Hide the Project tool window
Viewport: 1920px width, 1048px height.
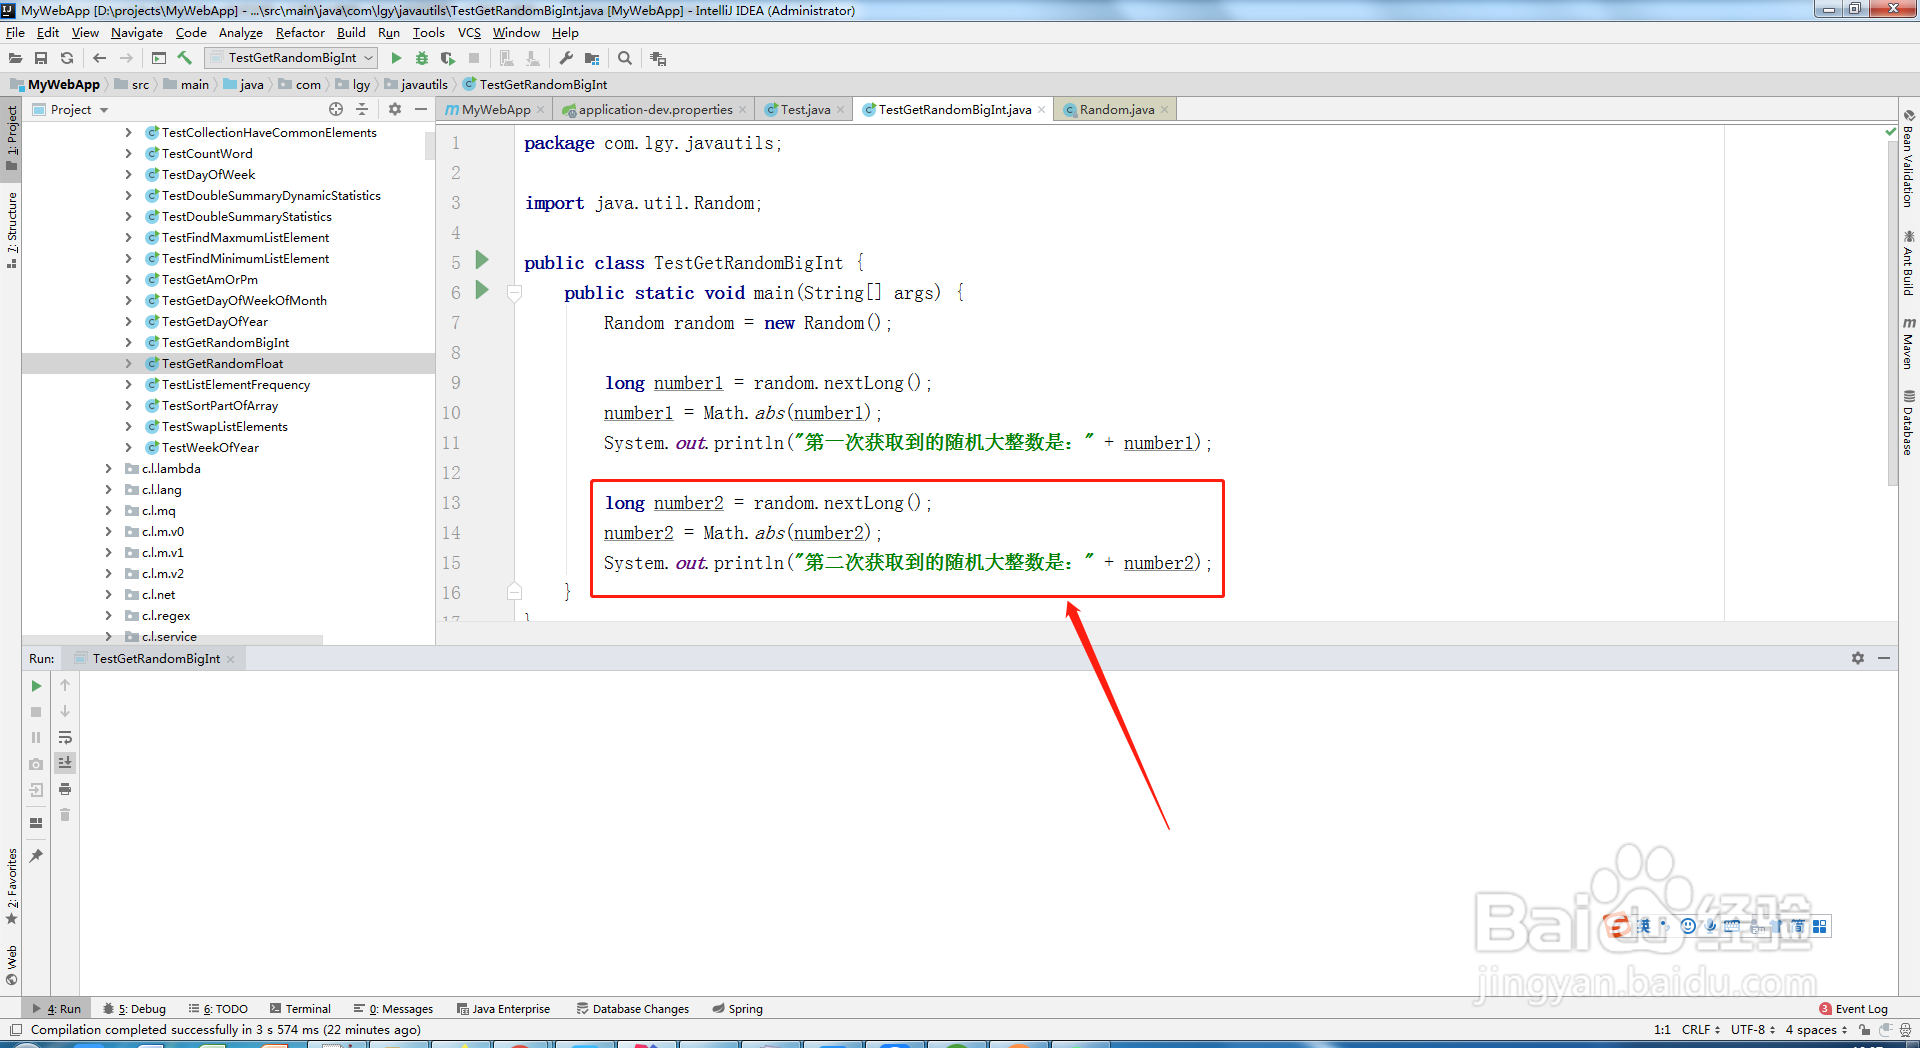[421, 109]
